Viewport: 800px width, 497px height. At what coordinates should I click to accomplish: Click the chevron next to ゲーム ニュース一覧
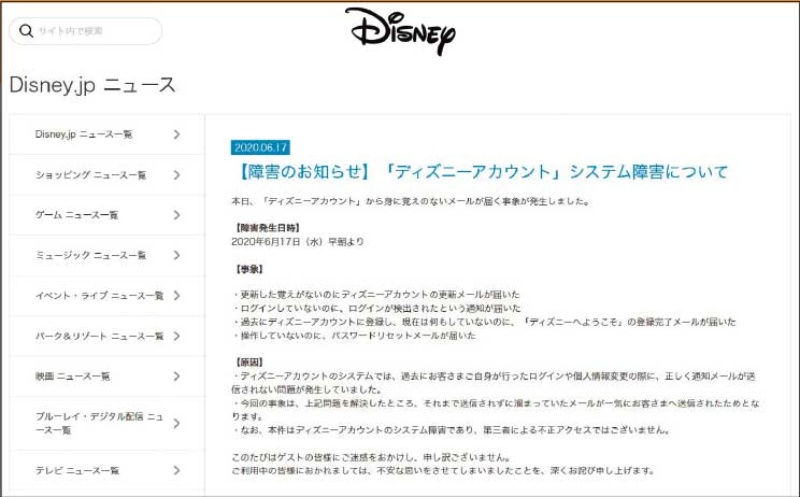(x=177, y=215)
